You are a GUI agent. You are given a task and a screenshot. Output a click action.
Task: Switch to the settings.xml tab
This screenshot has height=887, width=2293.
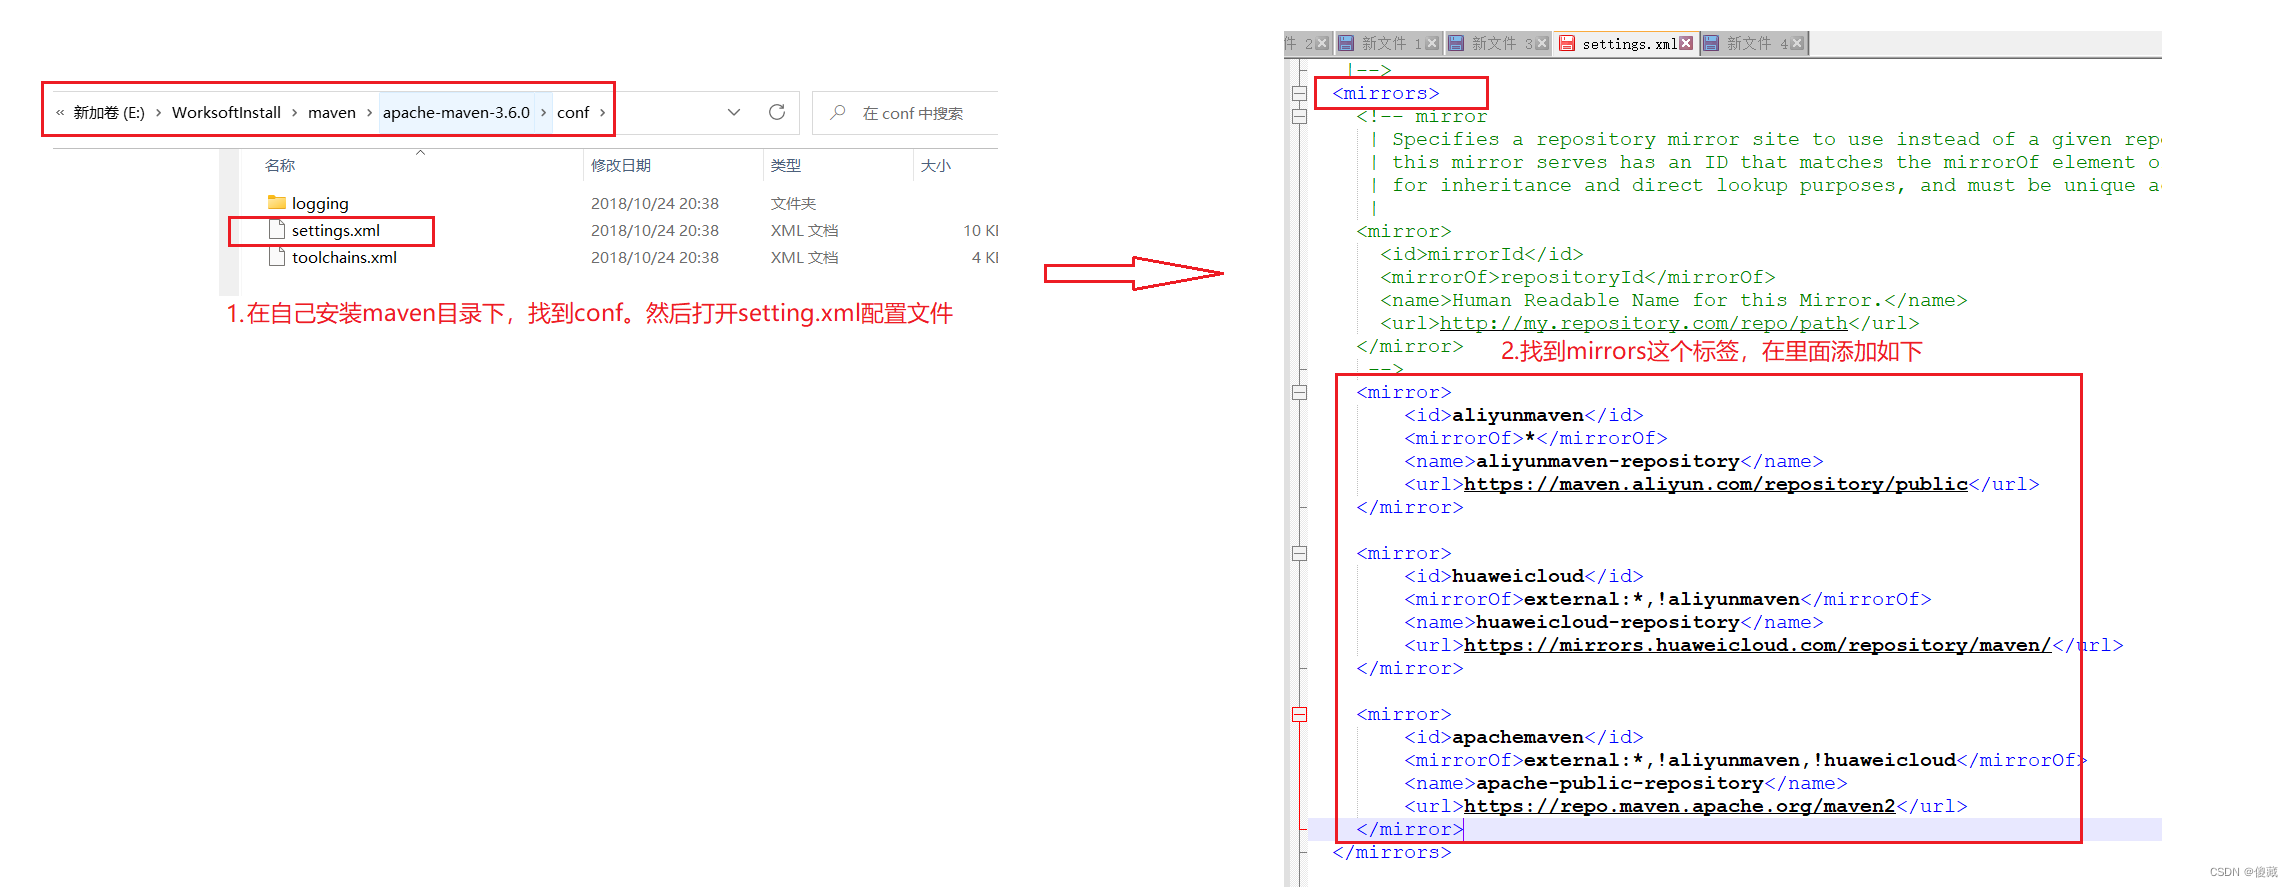click(x=1626, y=43)
